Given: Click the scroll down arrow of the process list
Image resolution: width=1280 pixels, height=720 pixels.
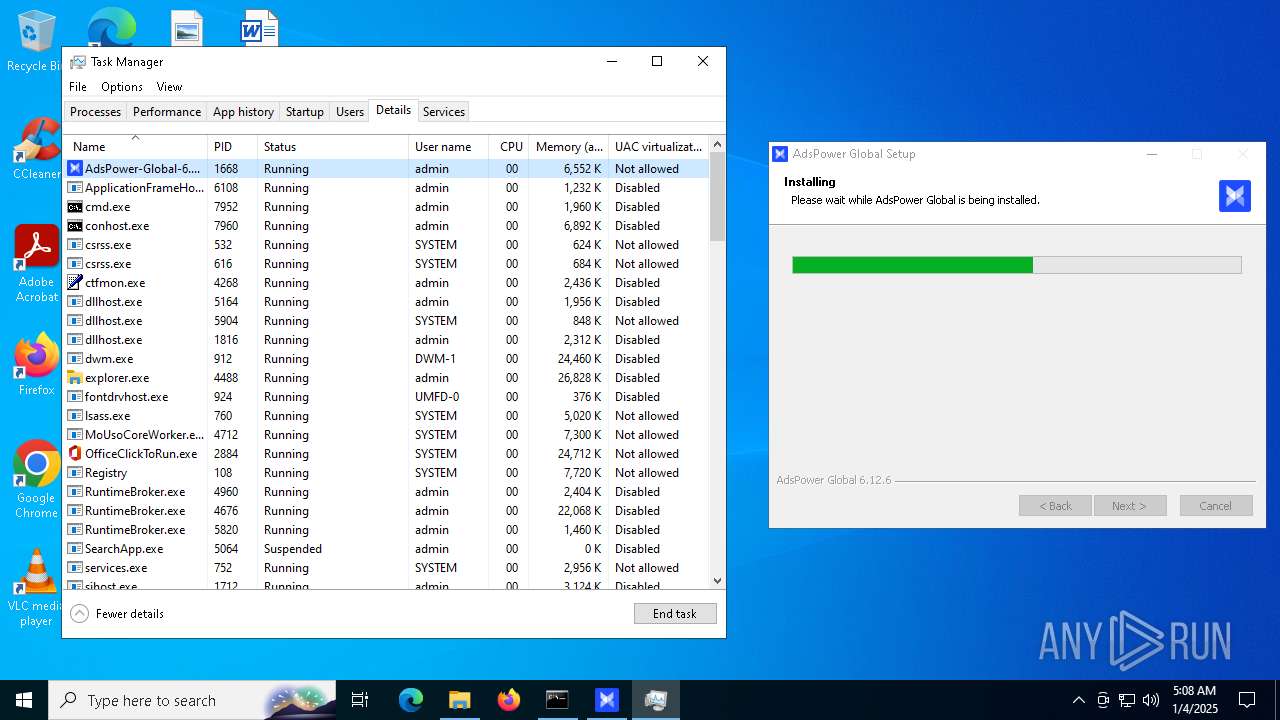Looking at the screenshot, I should 717,580.
